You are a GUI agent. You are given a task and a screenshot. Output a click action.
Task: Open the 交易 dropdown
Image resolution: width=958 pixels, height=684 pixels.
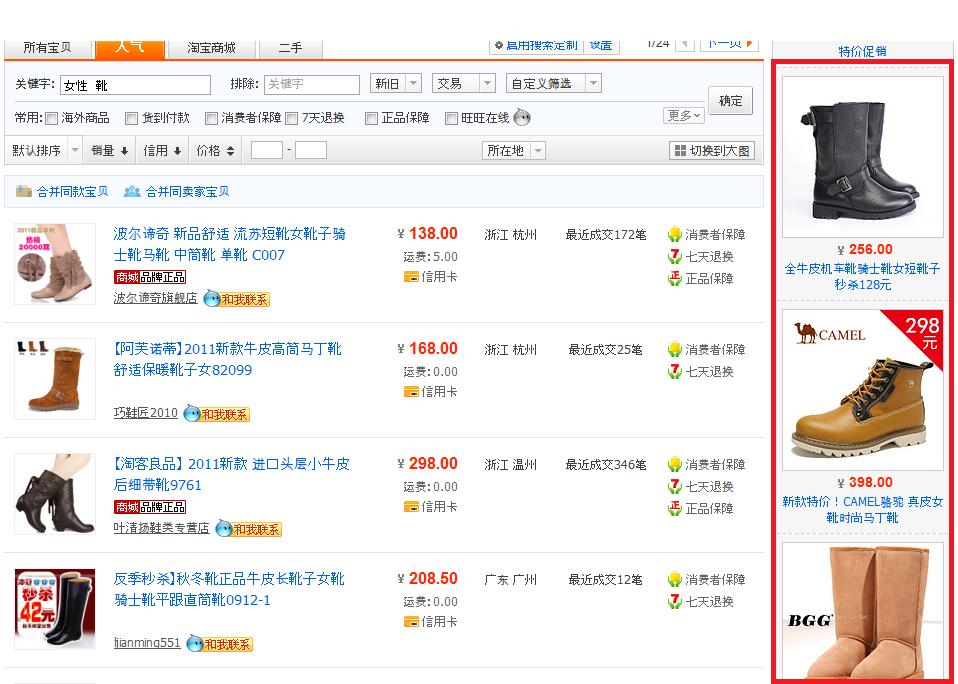click(x=463, y=83)
